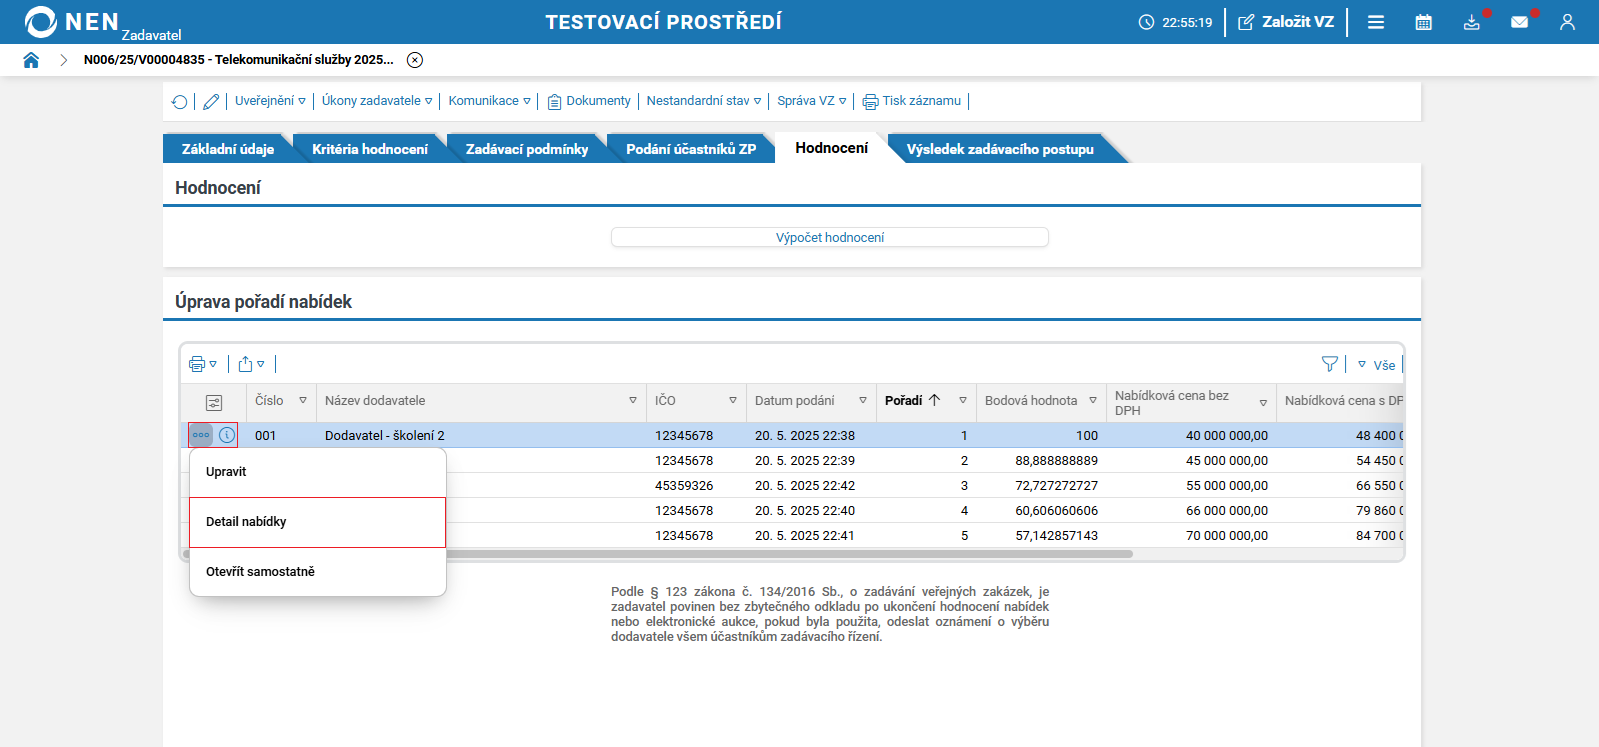Image resolution: width=1599 pixels, height=747 pixels.
Task: Switch to Základní údaje tab
Action: [x=228, y=149]
